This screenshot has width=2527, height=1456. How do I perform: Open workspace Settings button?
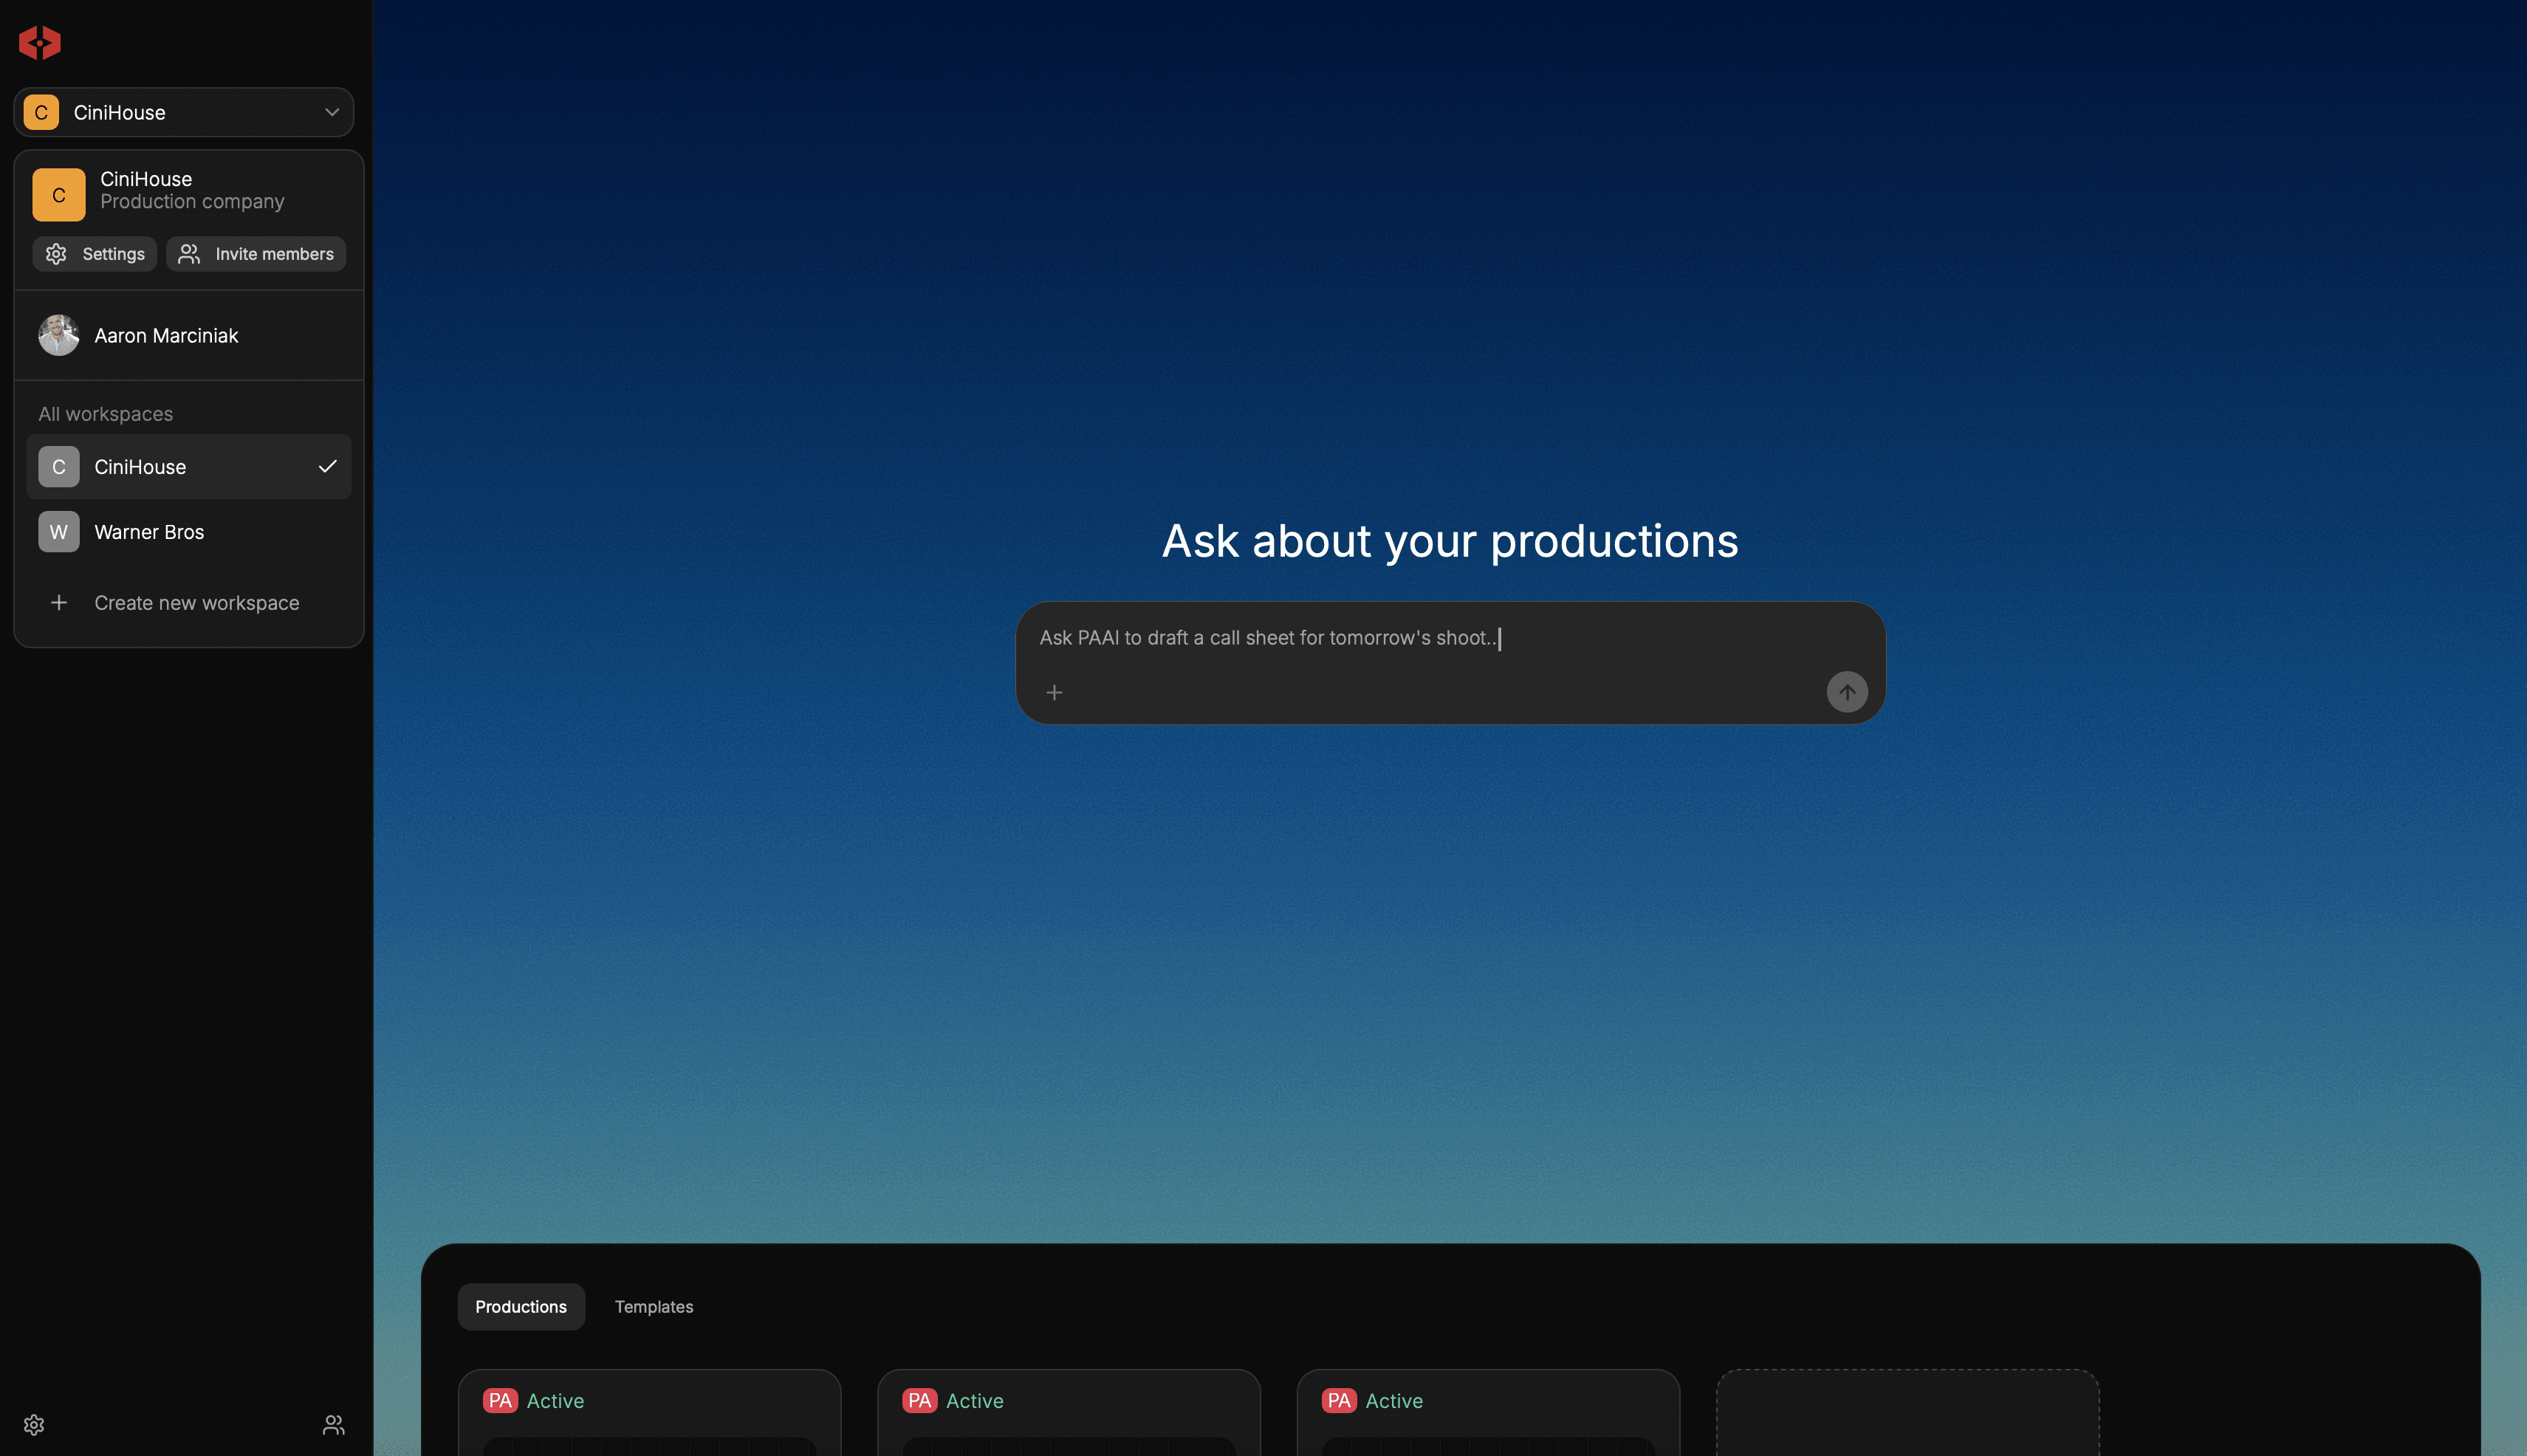point(95,254)
